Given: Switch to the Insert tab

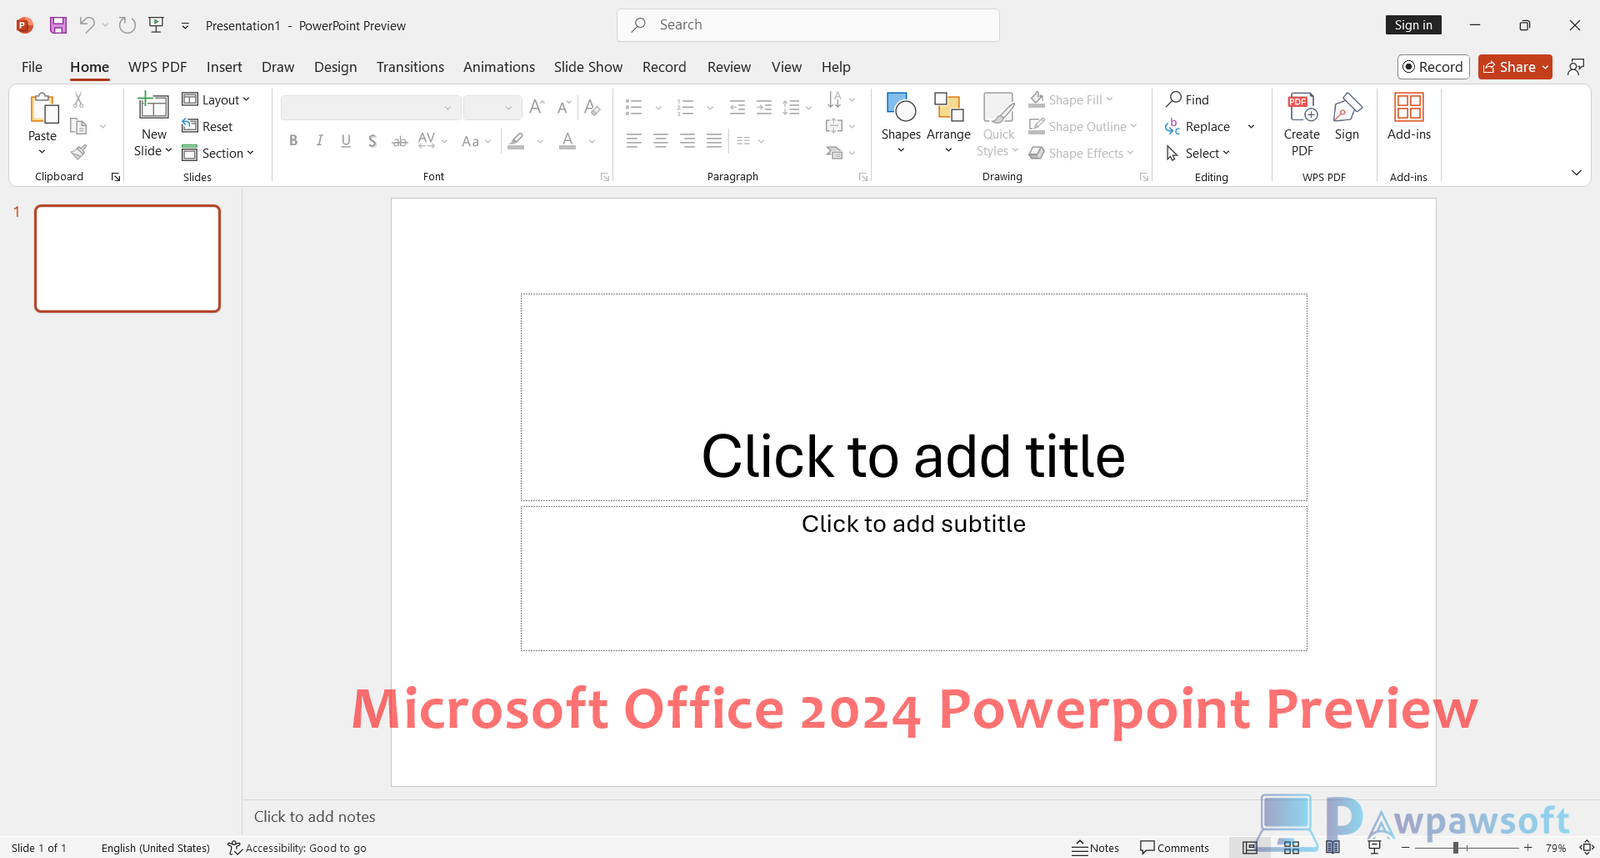Looking at the screenshot, I should 224,67.
